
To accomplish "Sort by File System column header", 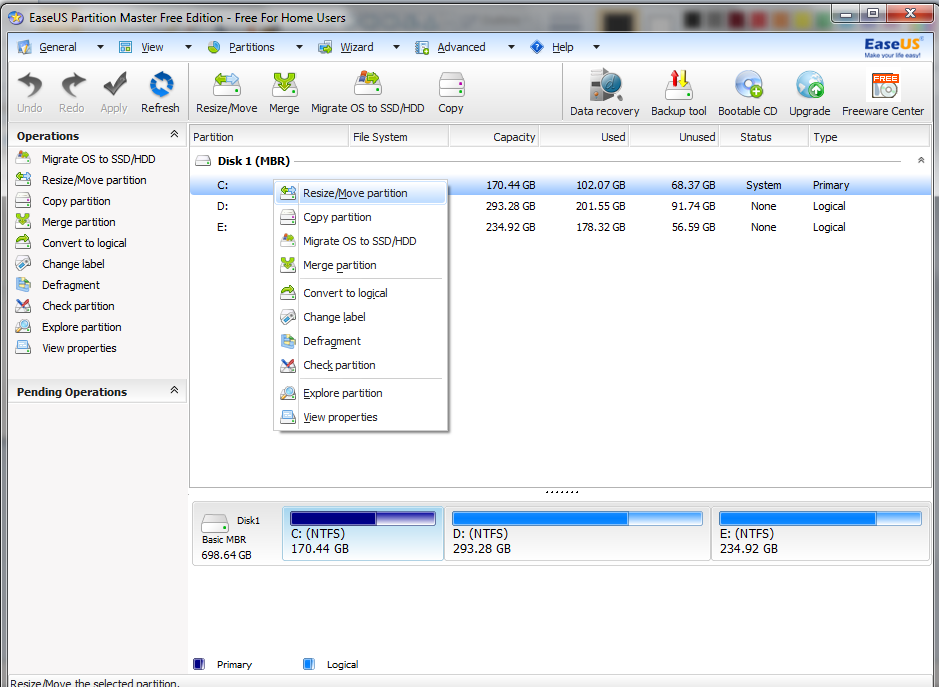I will [x=398, y=137].
